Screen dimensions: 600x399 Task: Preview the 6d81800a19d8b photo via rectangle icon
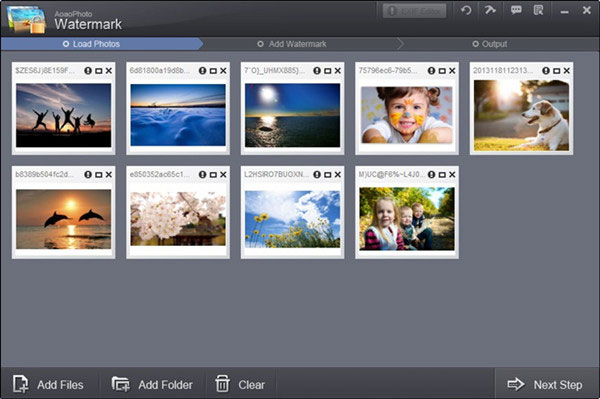pos(213,71)
